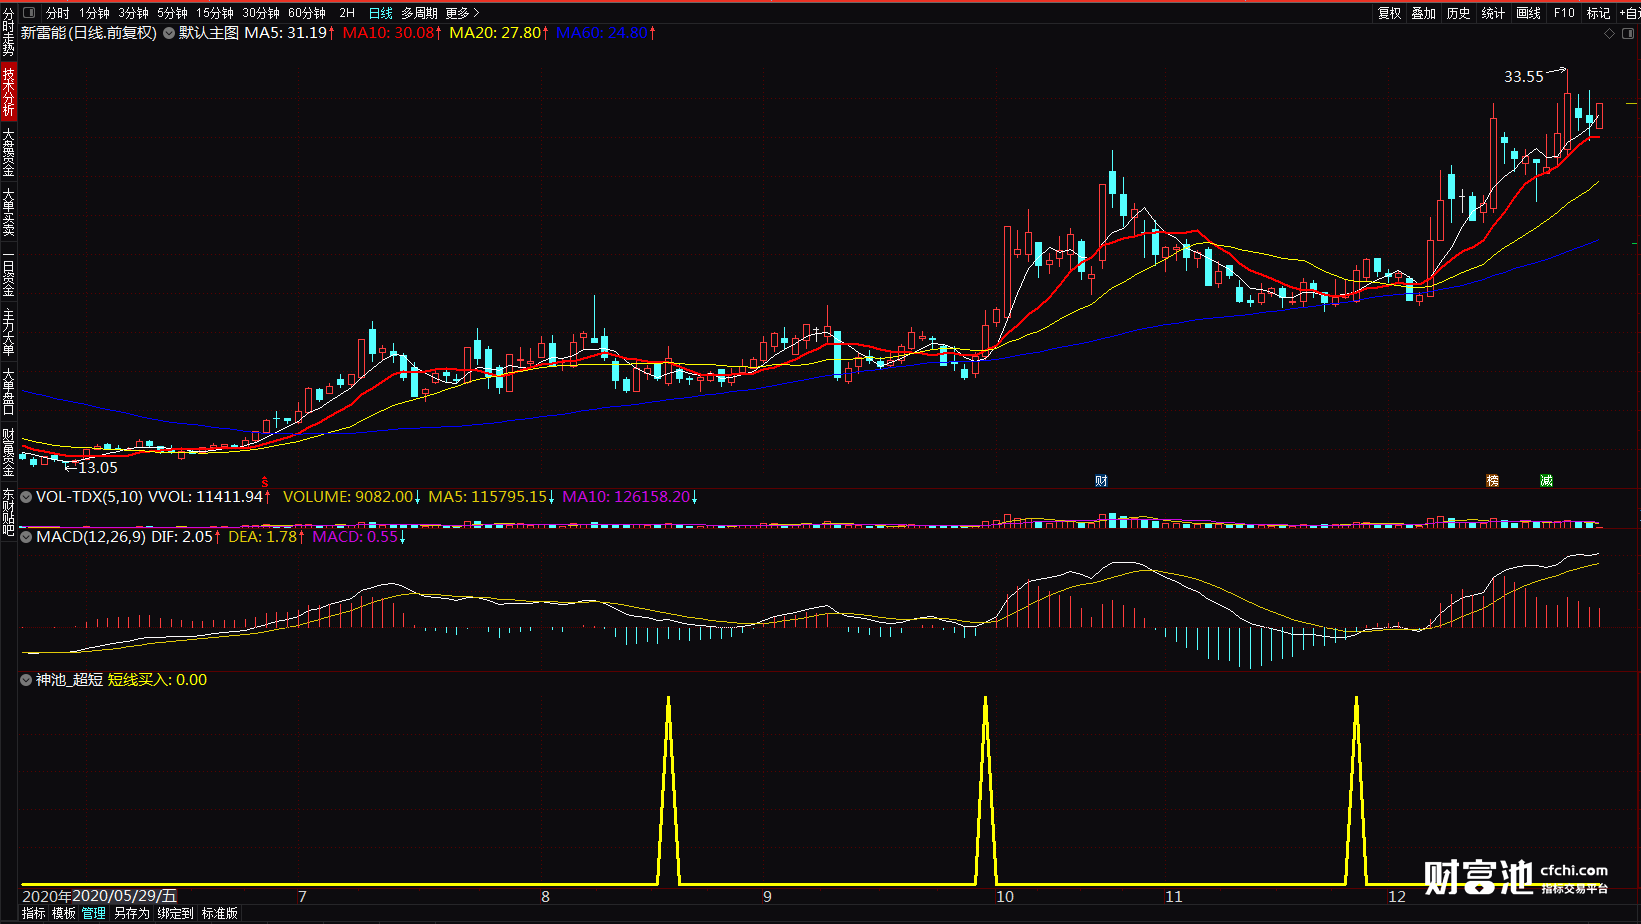
Task: Toggle the right side panel icon
Action: click(x=1626, y=33)
